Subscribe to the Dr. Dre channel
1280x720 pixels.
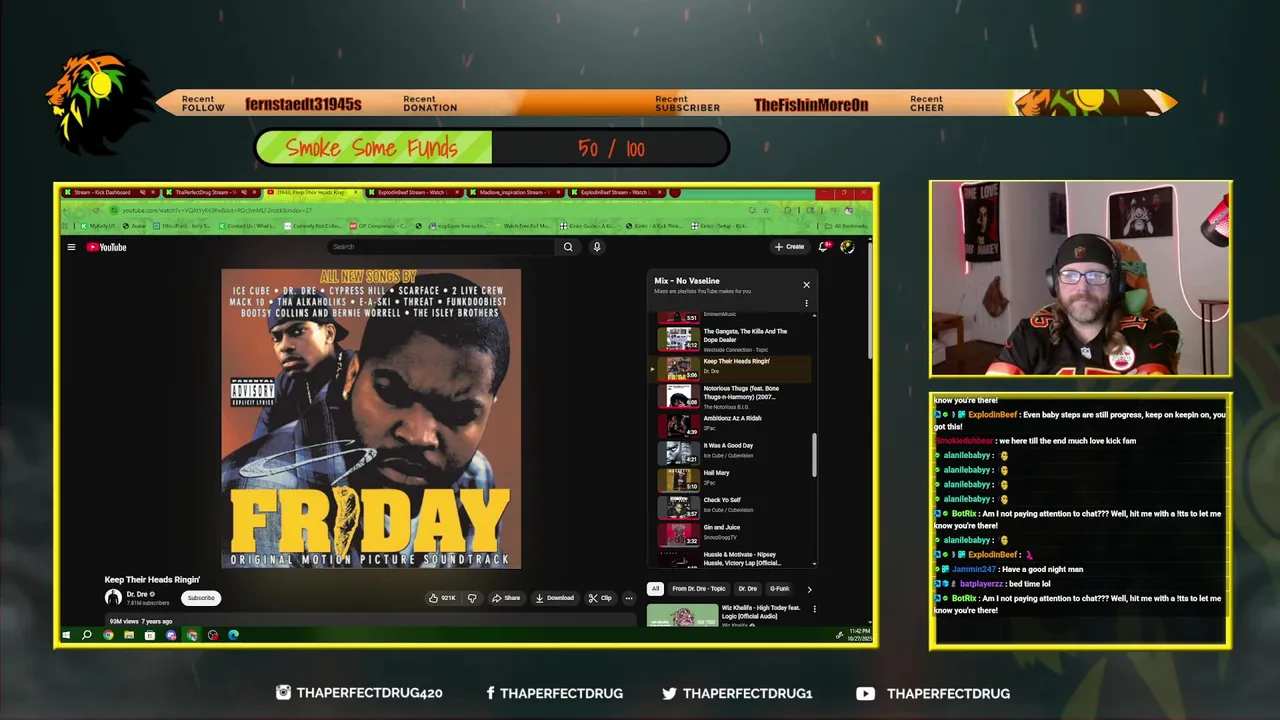201,598
